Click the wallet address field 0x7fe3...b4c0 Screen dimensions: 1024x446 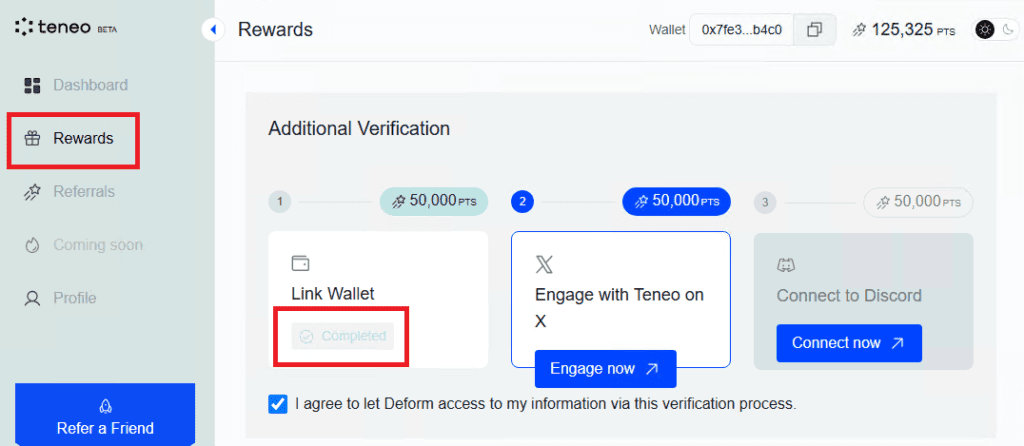coord(741,29)
